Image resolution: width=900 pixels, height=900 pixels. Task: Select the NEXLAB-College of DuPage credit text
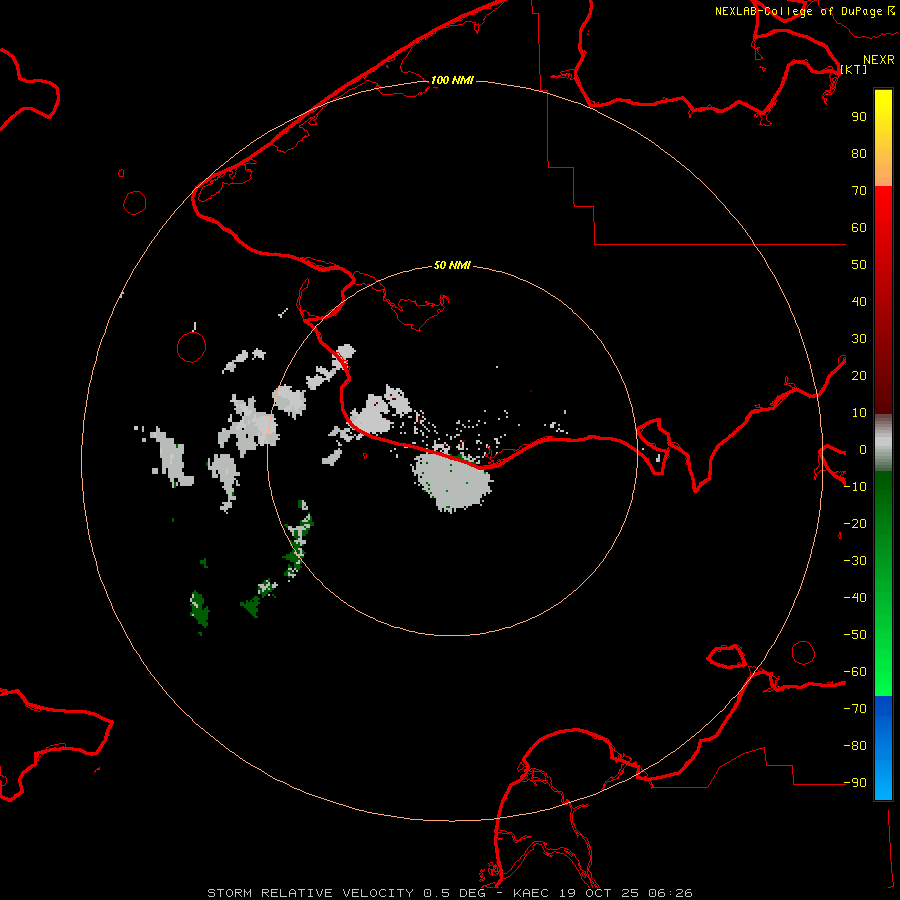798,11
